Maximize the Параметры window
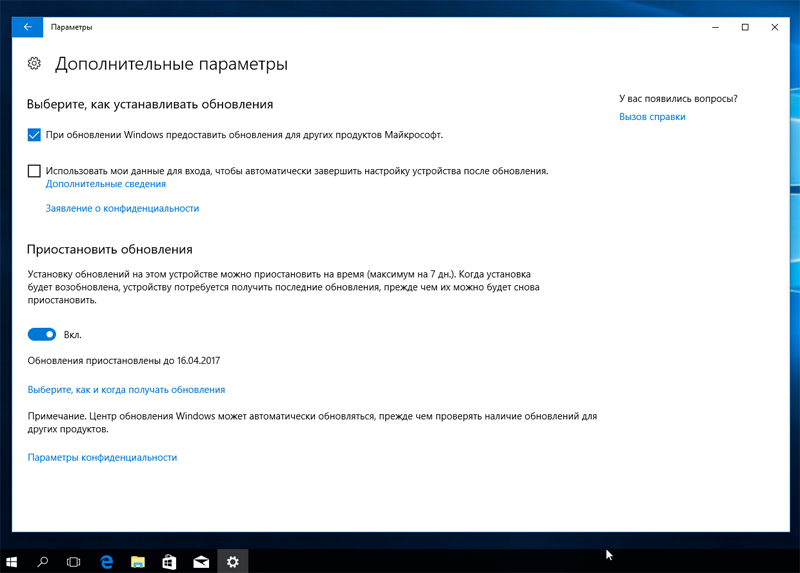800x573 pixels. point(745,27)
